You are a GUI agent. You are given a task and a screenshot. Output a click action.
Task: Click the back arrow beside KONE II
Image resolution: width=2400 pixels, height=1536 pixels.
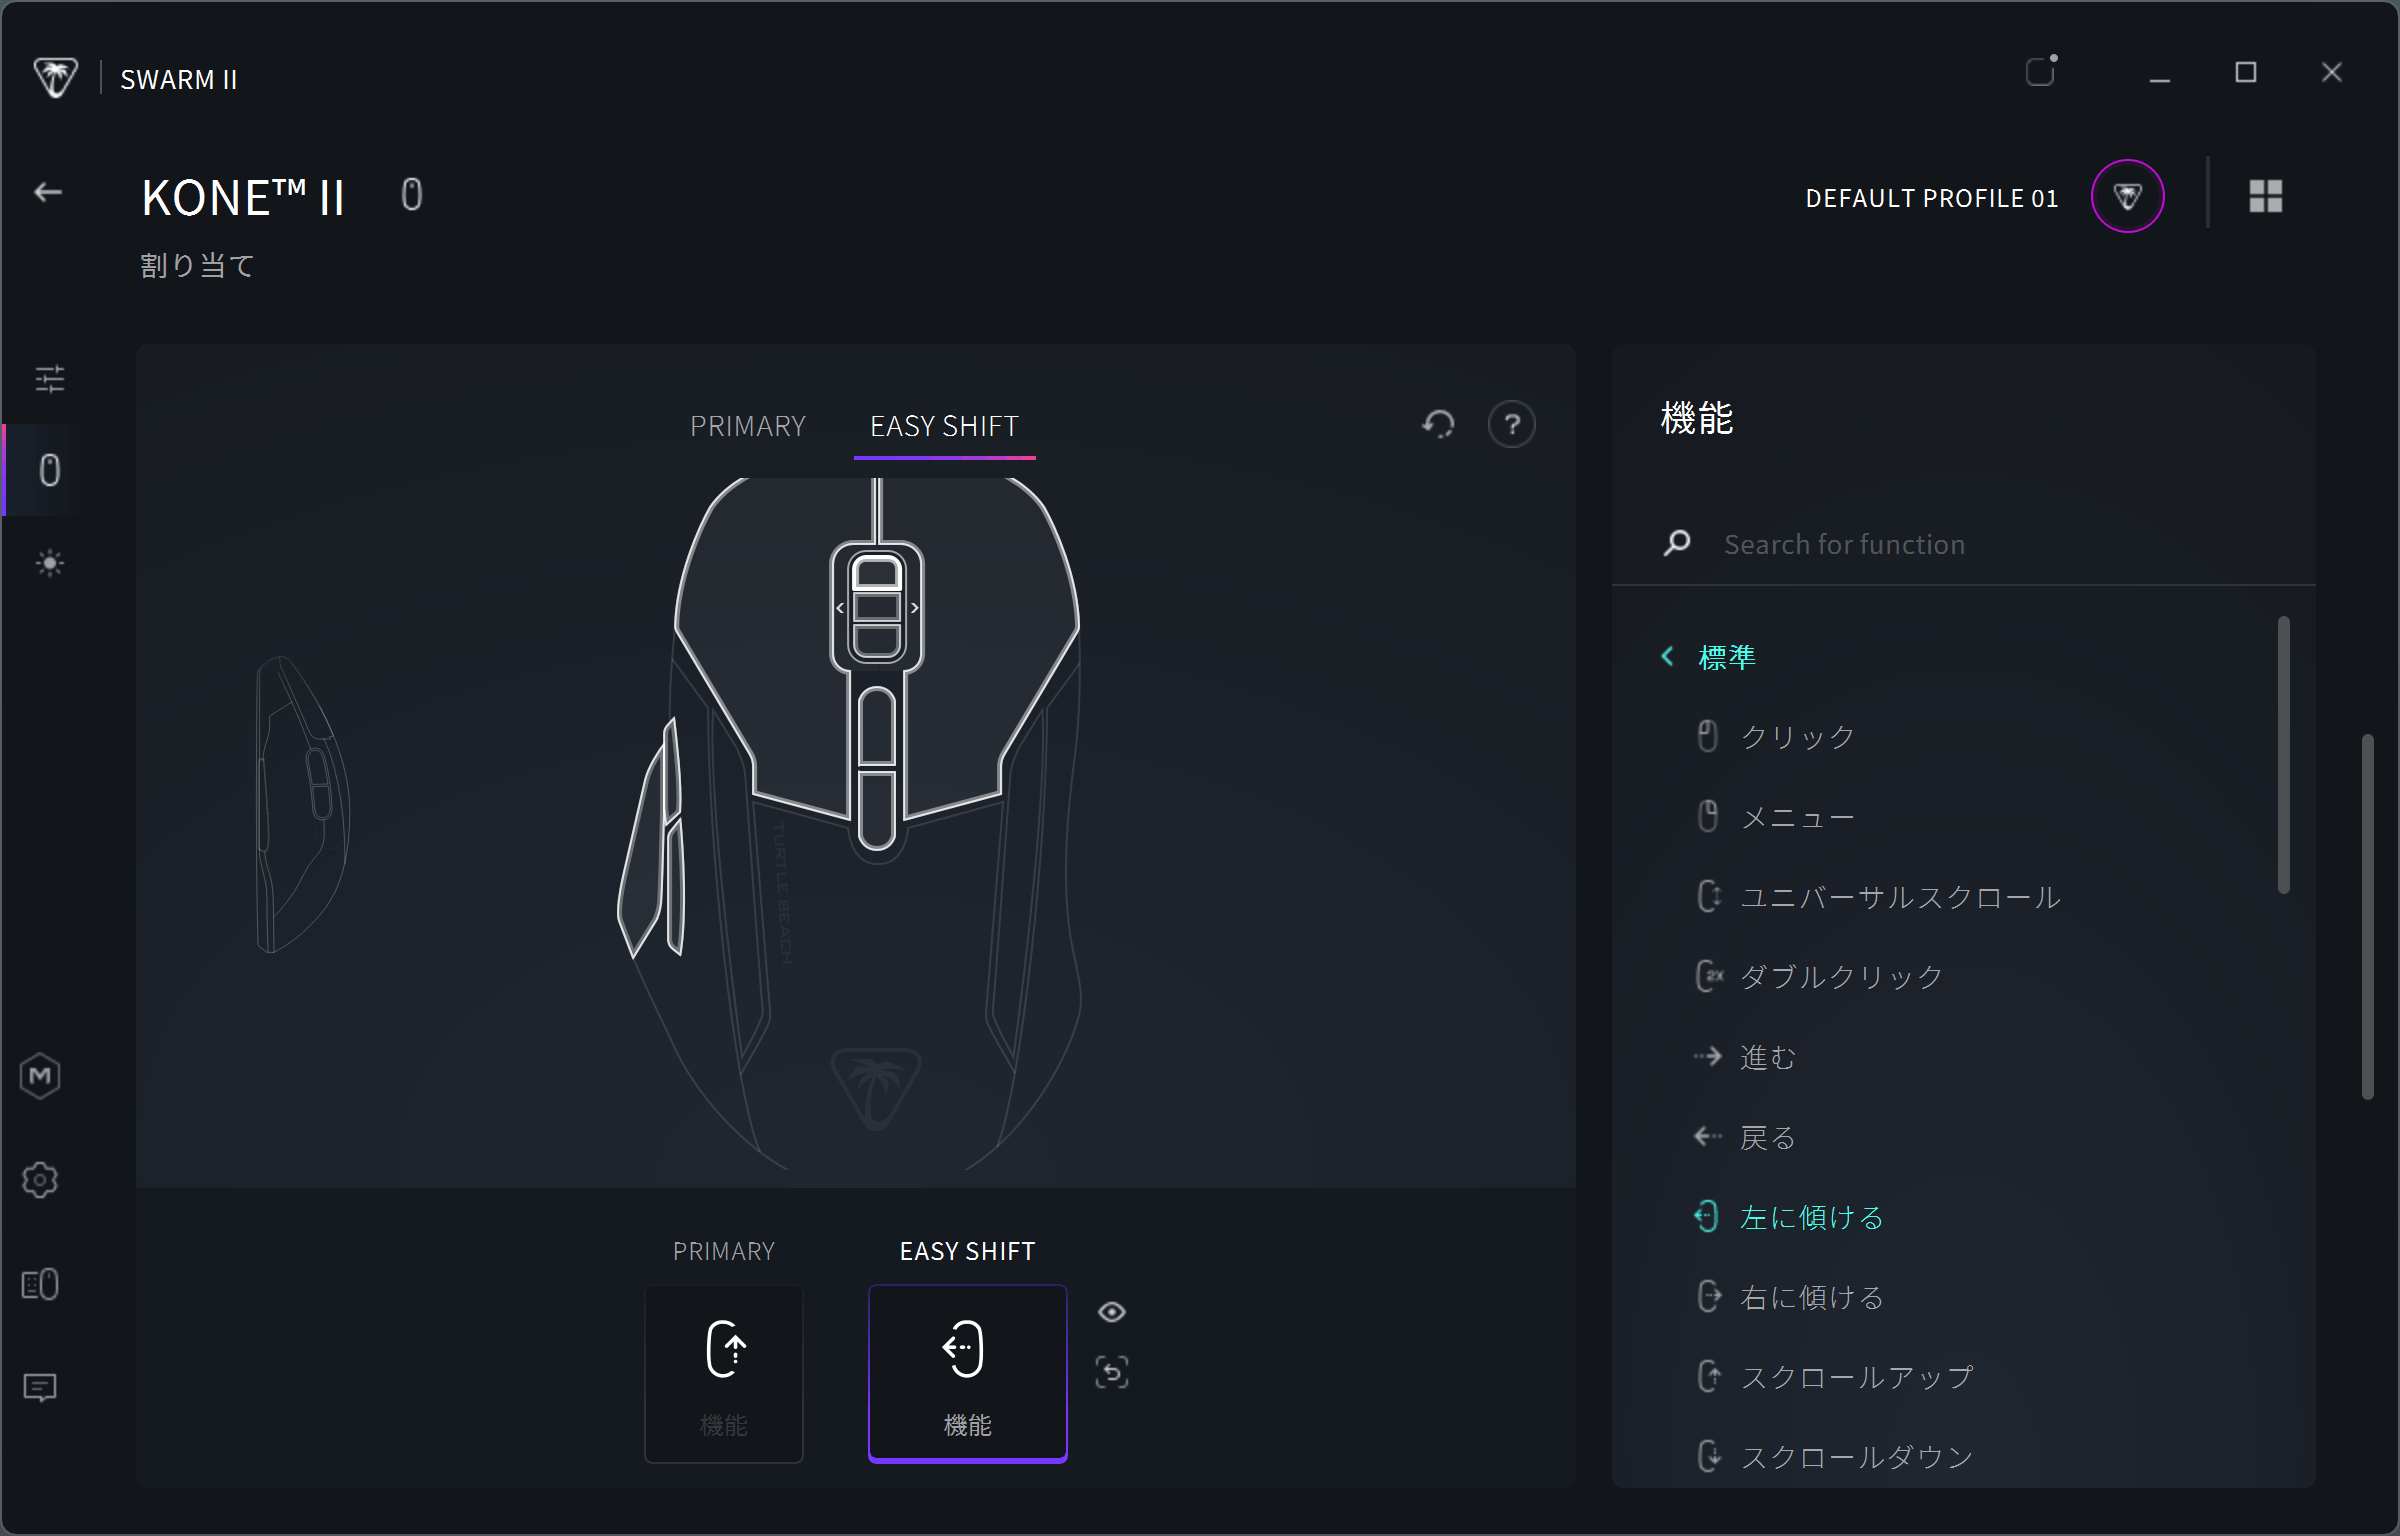tap(48, 193)
